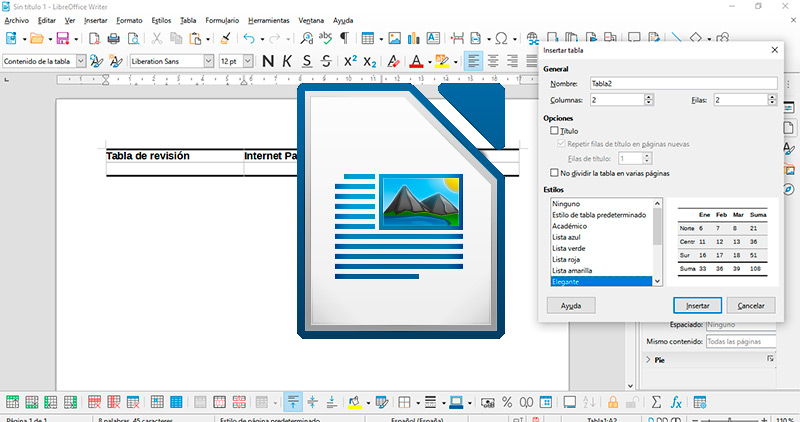Viewport: 800px width, 422px height.
Task: Open the Mismo contenido dropdown
Action: [x=741, y=341]
